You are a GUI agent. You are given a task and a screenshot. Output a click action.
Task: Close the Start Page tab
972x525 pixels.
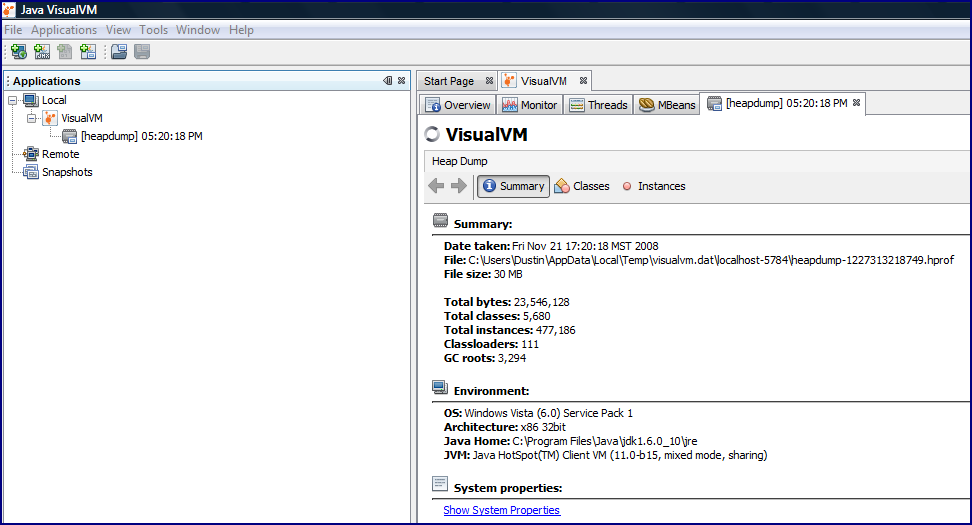click(489, 81)
